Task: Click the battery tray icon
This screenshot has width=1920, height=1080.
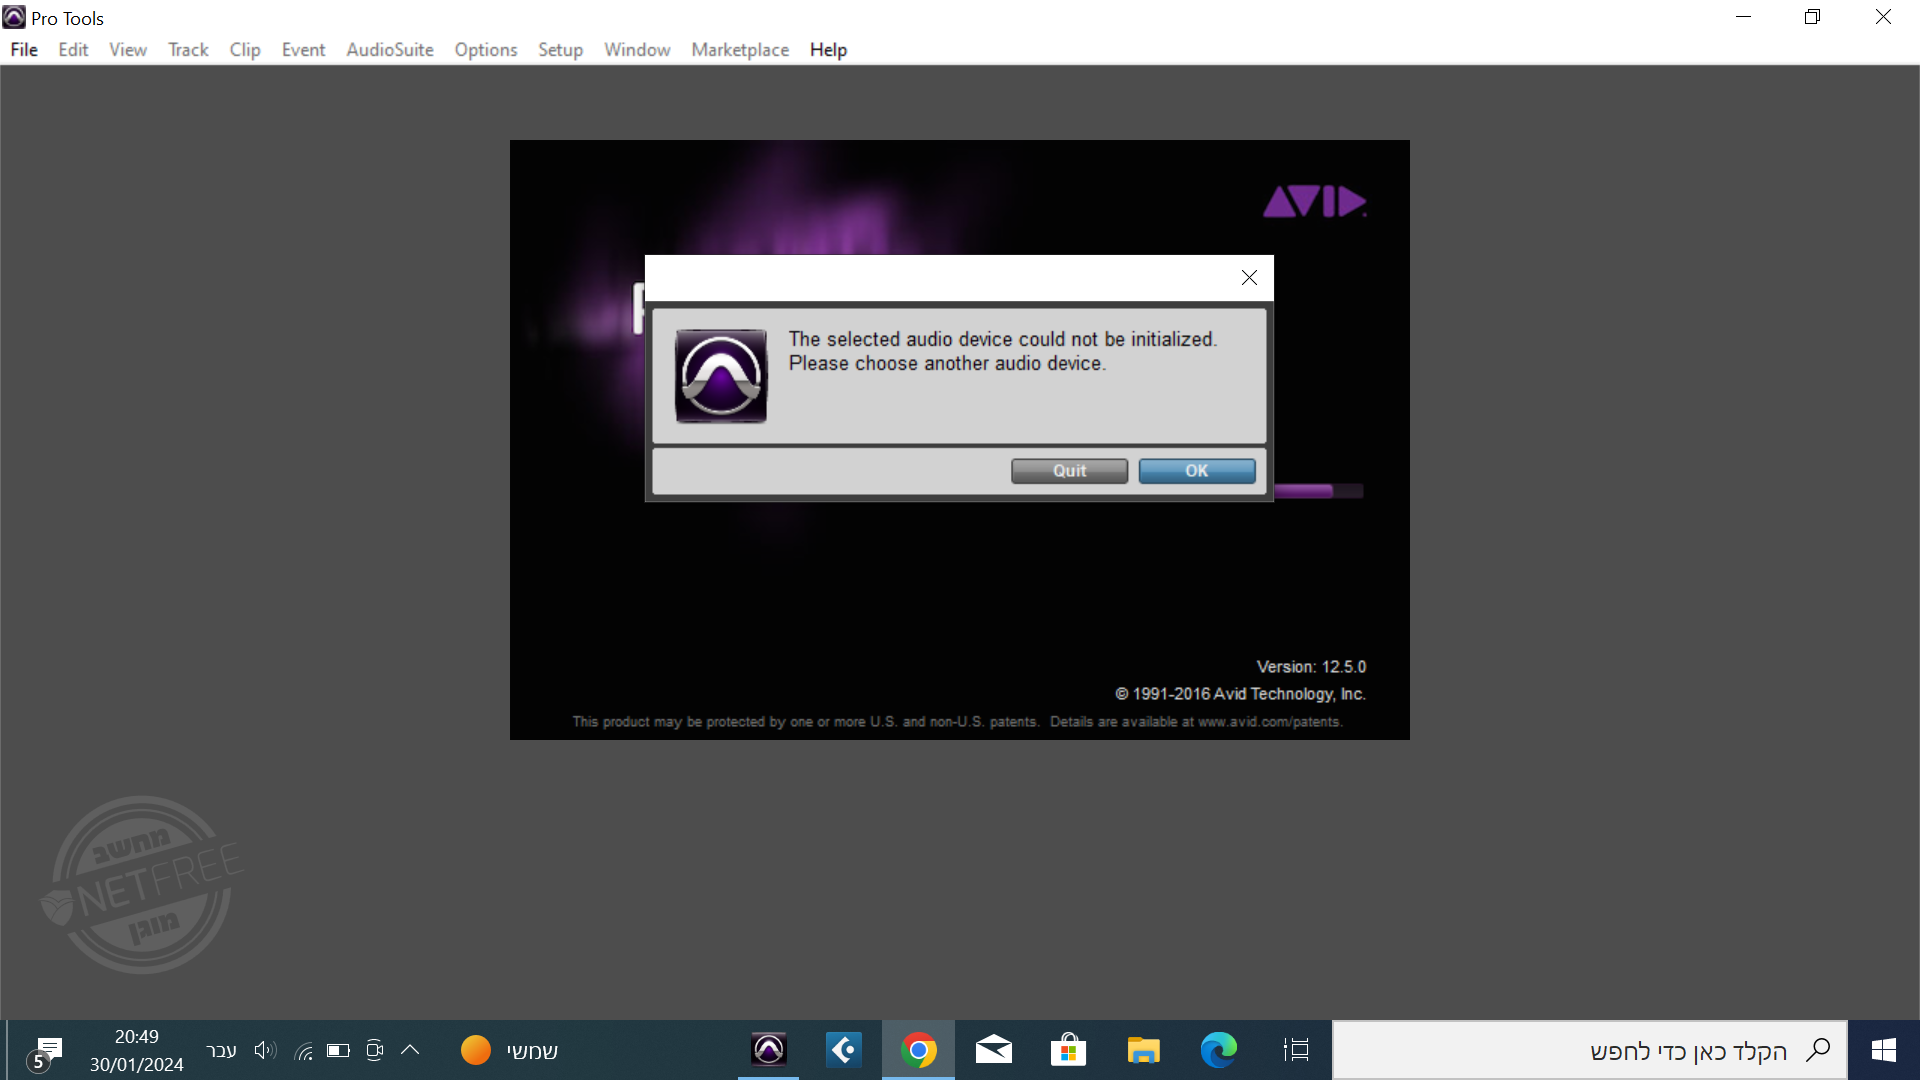Action: [x=338, y=1050]
